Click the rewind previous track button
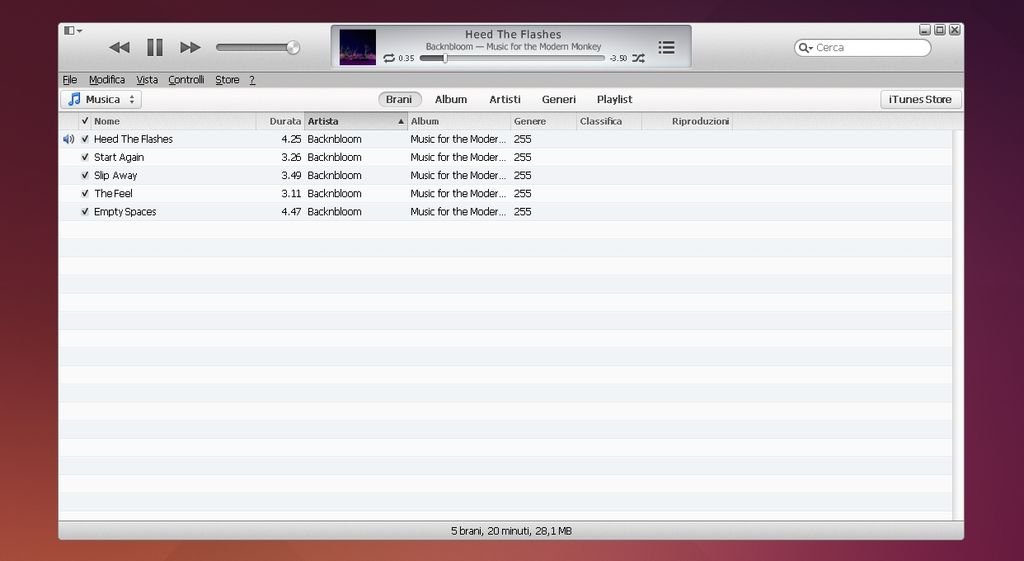The image size is (1024, 561). (120, 47)
